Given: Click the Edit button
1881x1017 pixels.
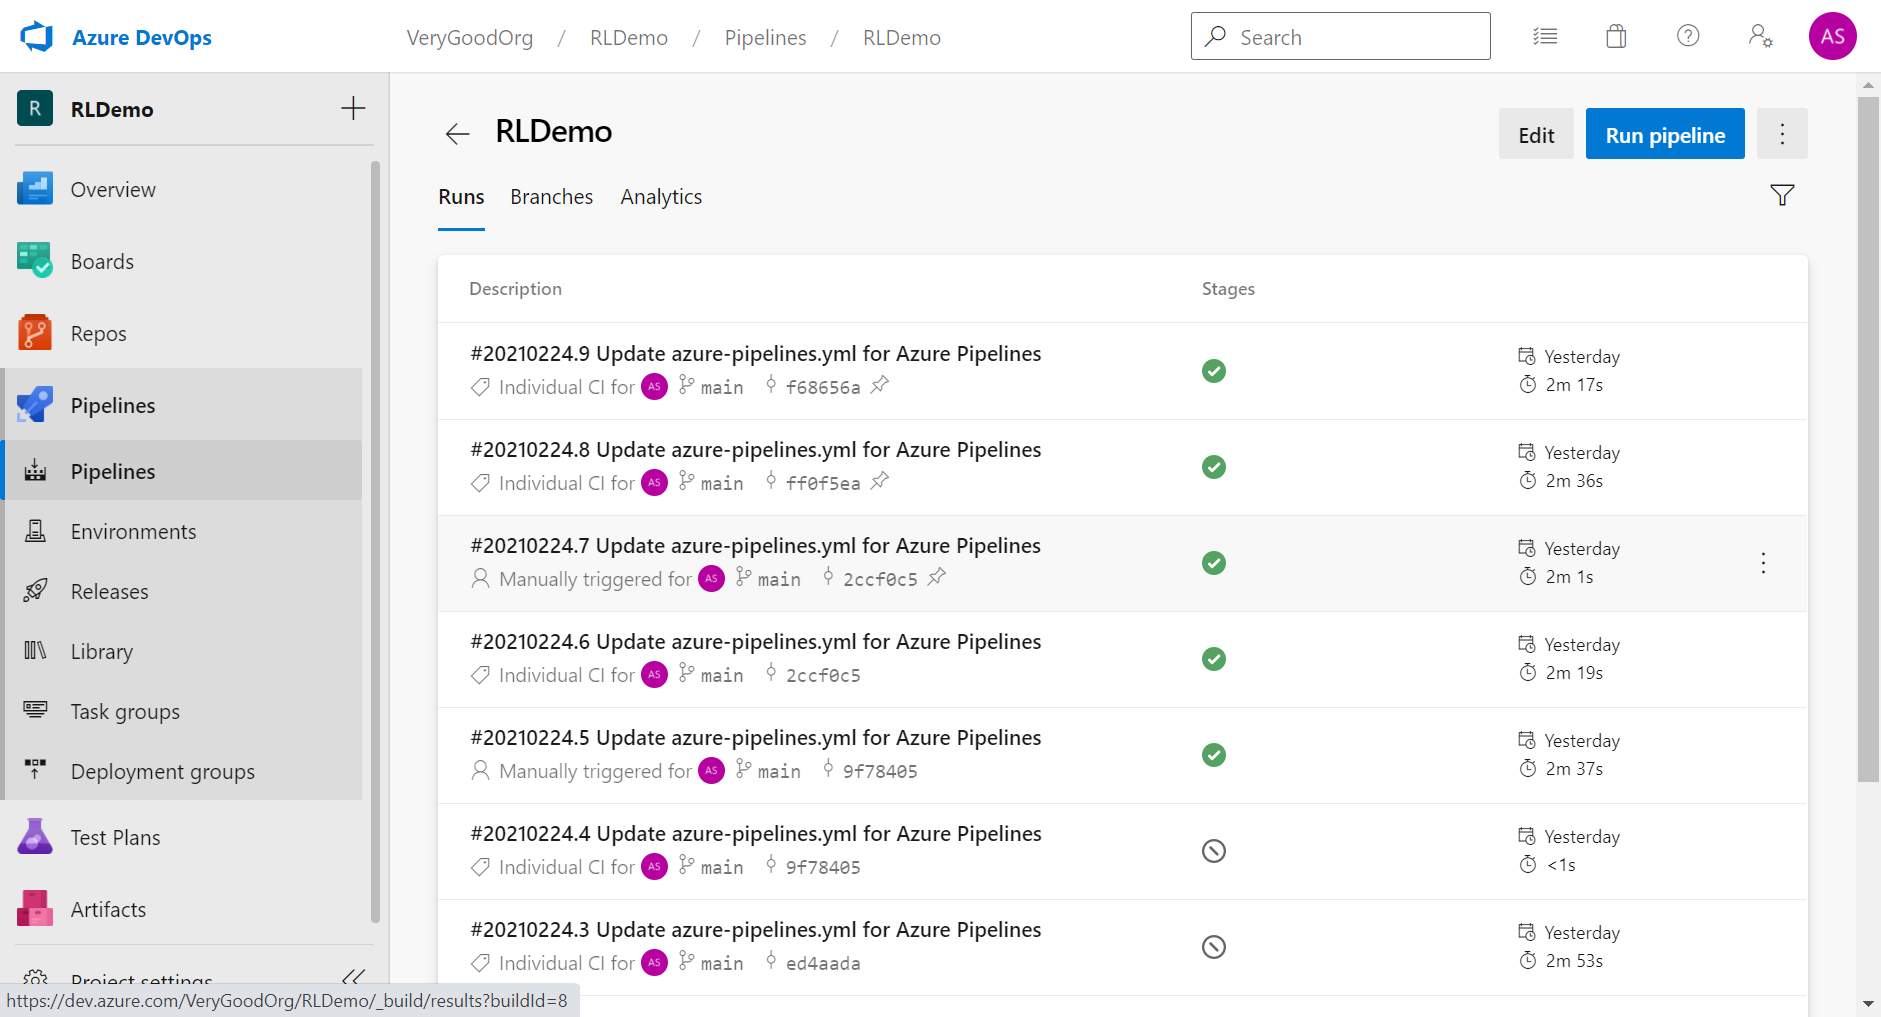Looking at the screenshot, I should tap(1536, 134).
